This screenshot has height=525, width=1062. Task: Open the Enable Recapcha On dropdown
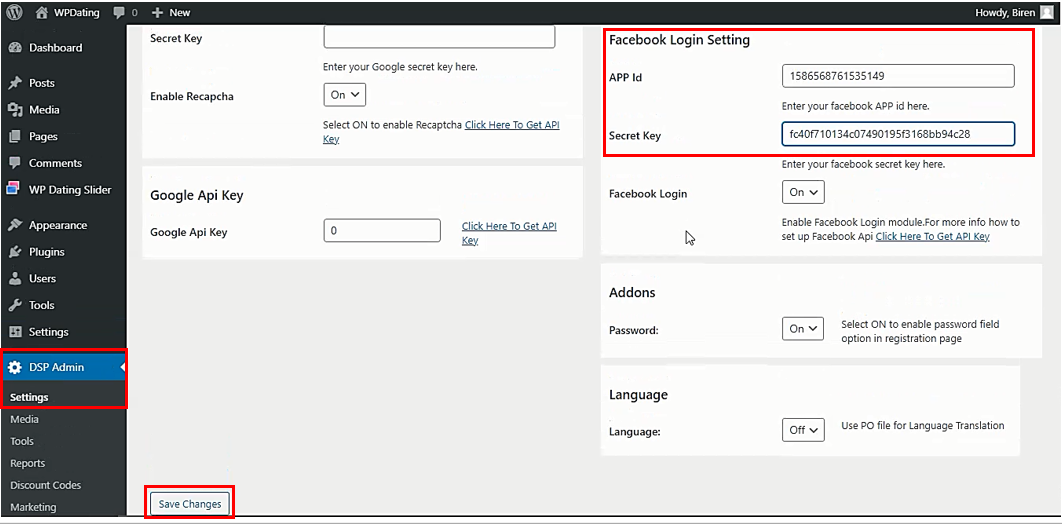345,95
